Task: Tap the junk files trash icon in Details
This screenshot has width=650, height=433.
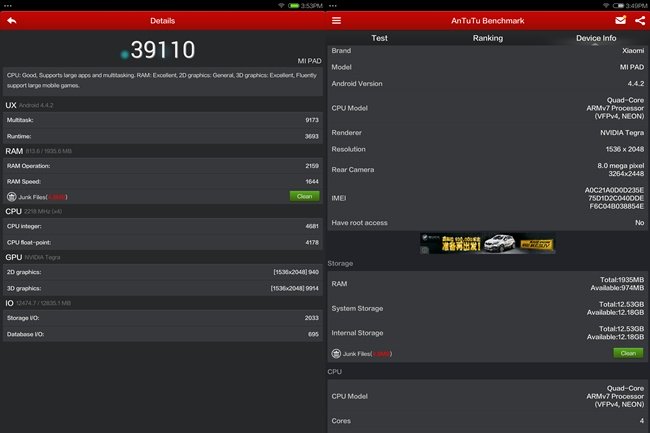Action: pyautogui.click(x=12, y=197)
